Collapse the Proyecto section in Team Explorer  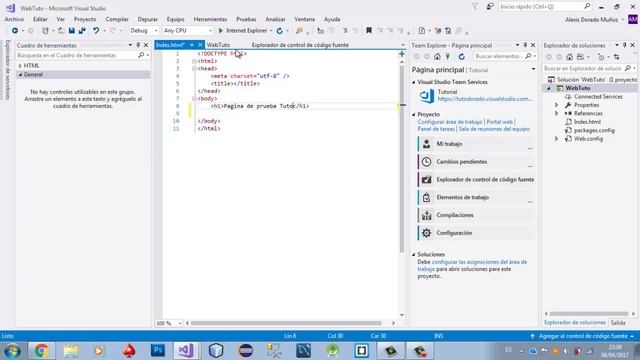[x=413, y=115]
